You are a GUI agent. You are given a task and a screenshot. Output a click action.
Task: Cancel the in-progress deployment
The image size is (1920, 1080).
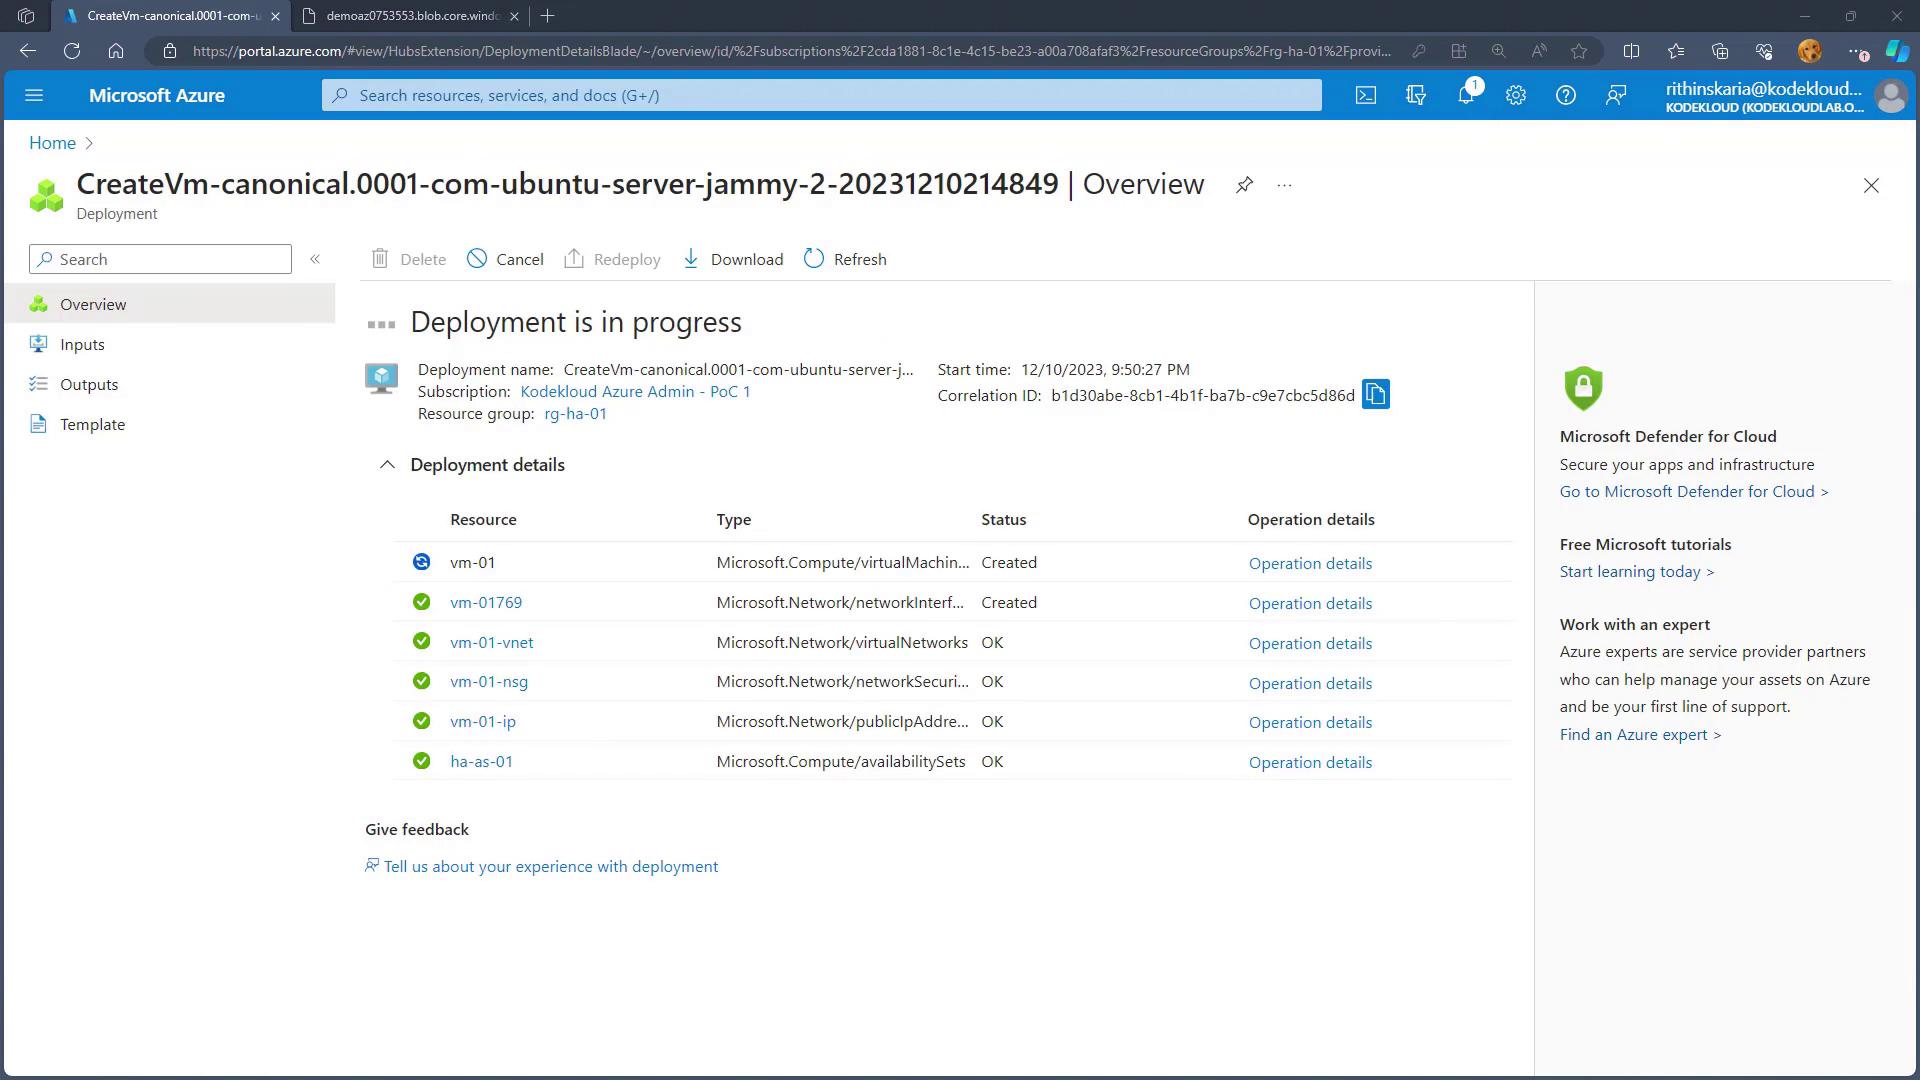click(x=505, y=259)
